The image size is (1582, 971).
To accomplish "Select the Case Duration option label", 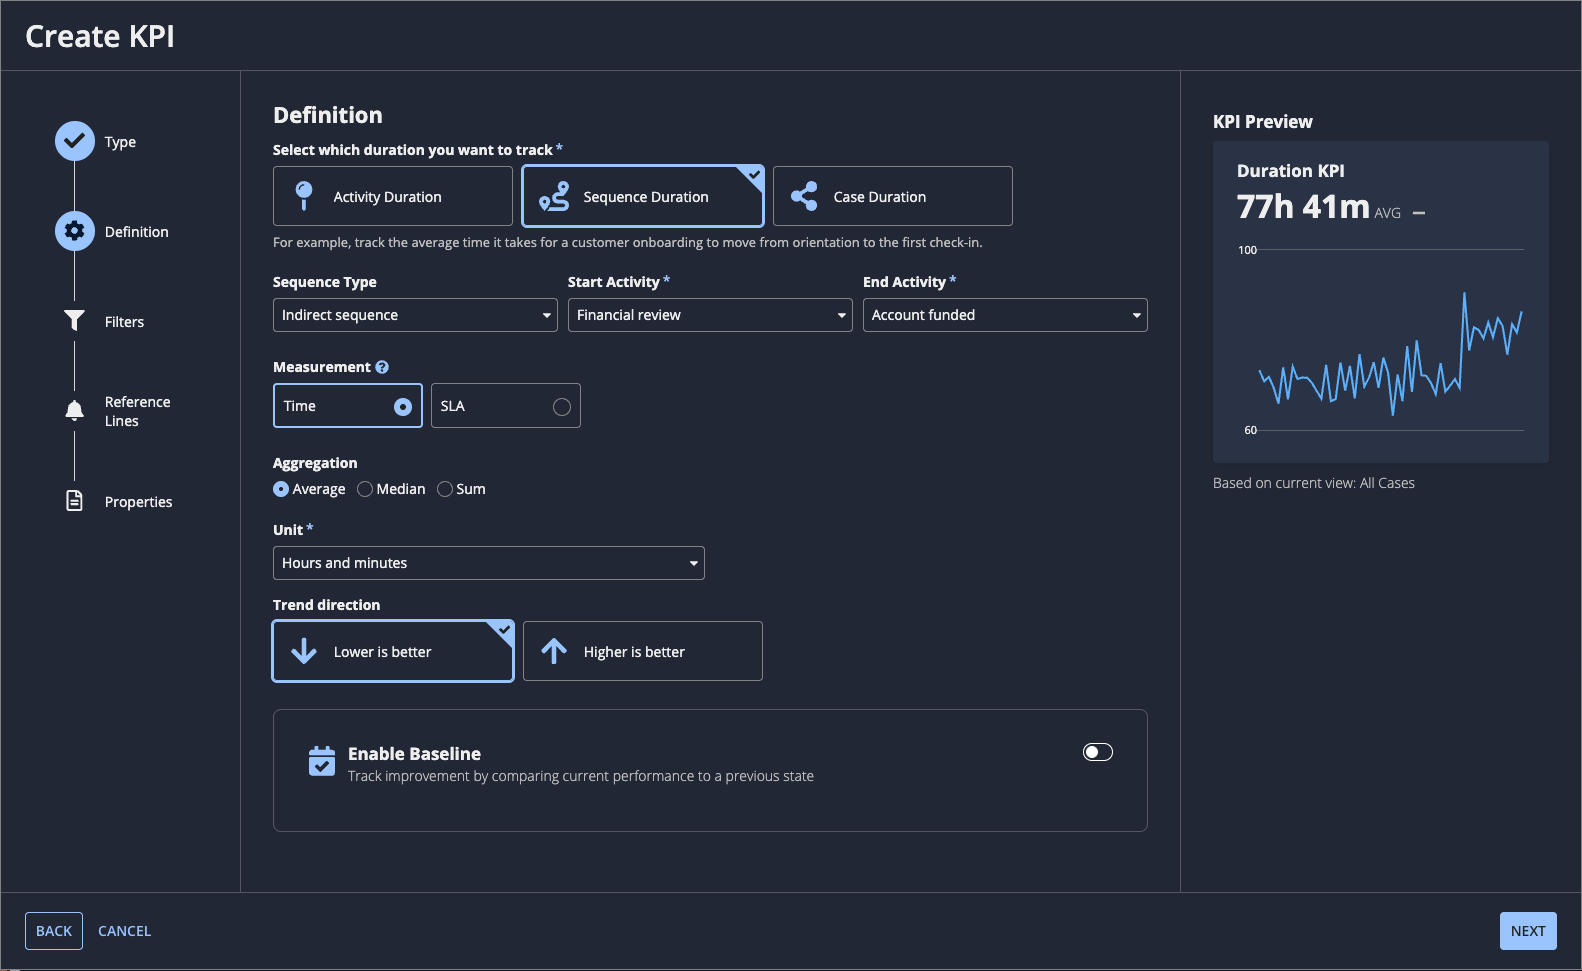I will click(x=880, y=197).
